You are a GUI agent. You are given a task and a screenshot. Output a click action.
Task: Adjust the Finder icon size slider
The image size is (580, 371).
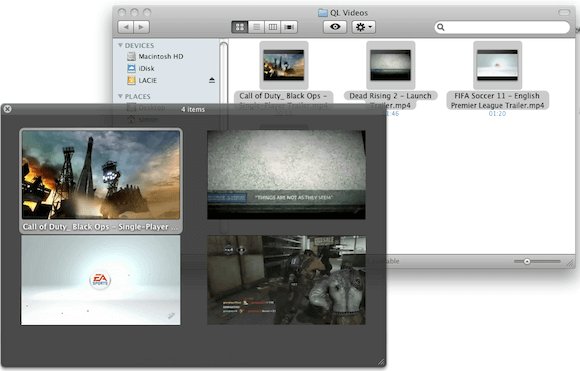point(527,262)
